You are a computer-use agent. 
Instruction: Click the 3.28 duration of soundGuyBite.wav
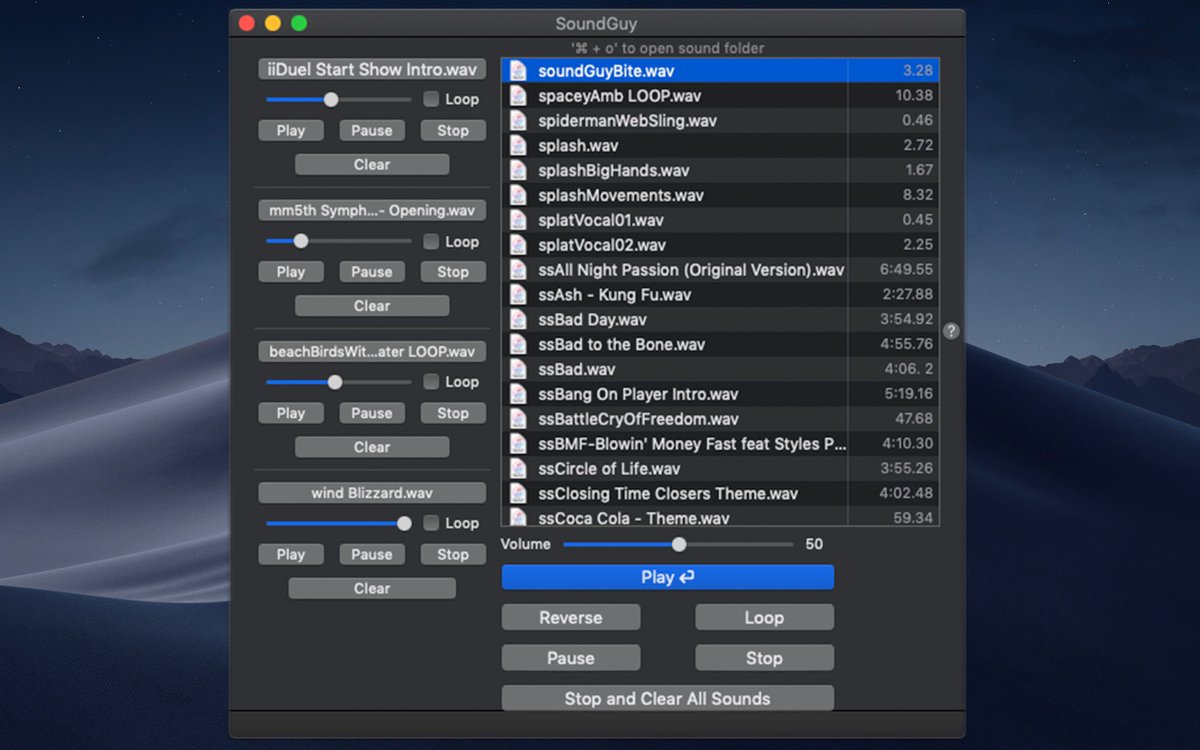coord(918,71)
